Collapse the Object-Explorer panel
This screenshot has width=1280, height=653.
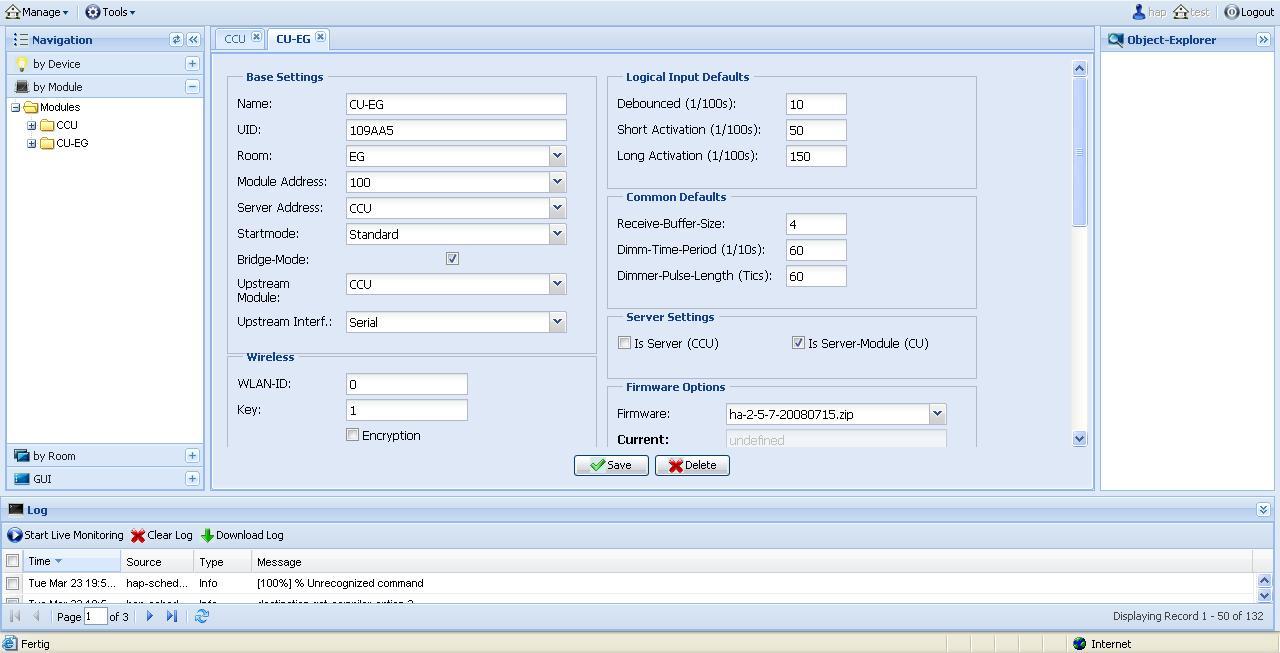(1263, 40)
